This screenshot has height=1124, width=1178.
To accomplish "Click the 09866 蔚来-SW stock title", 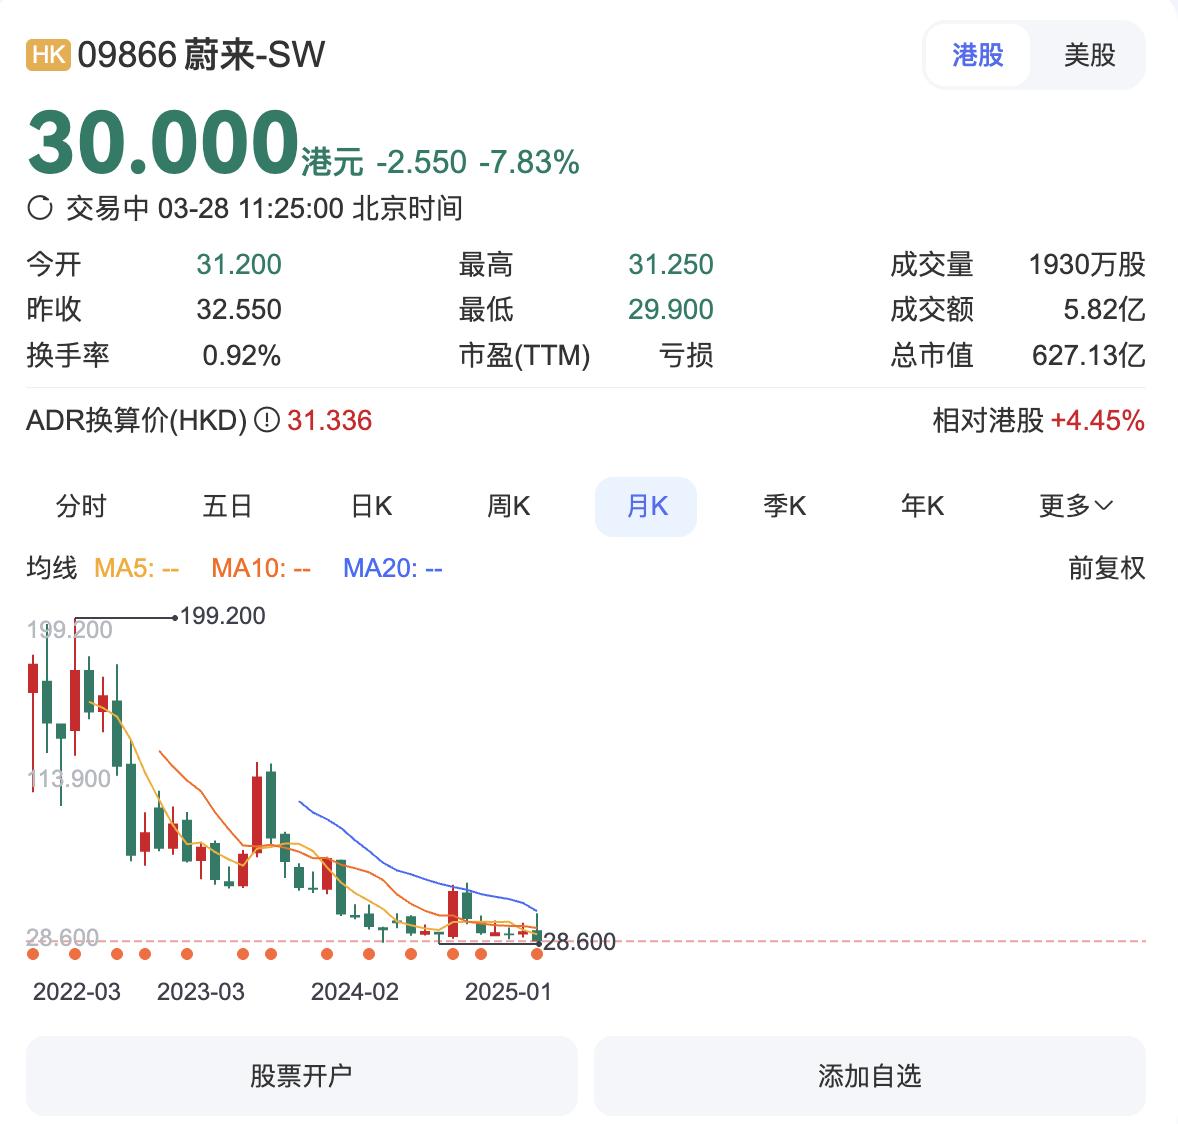I will [x=201, y=55].
